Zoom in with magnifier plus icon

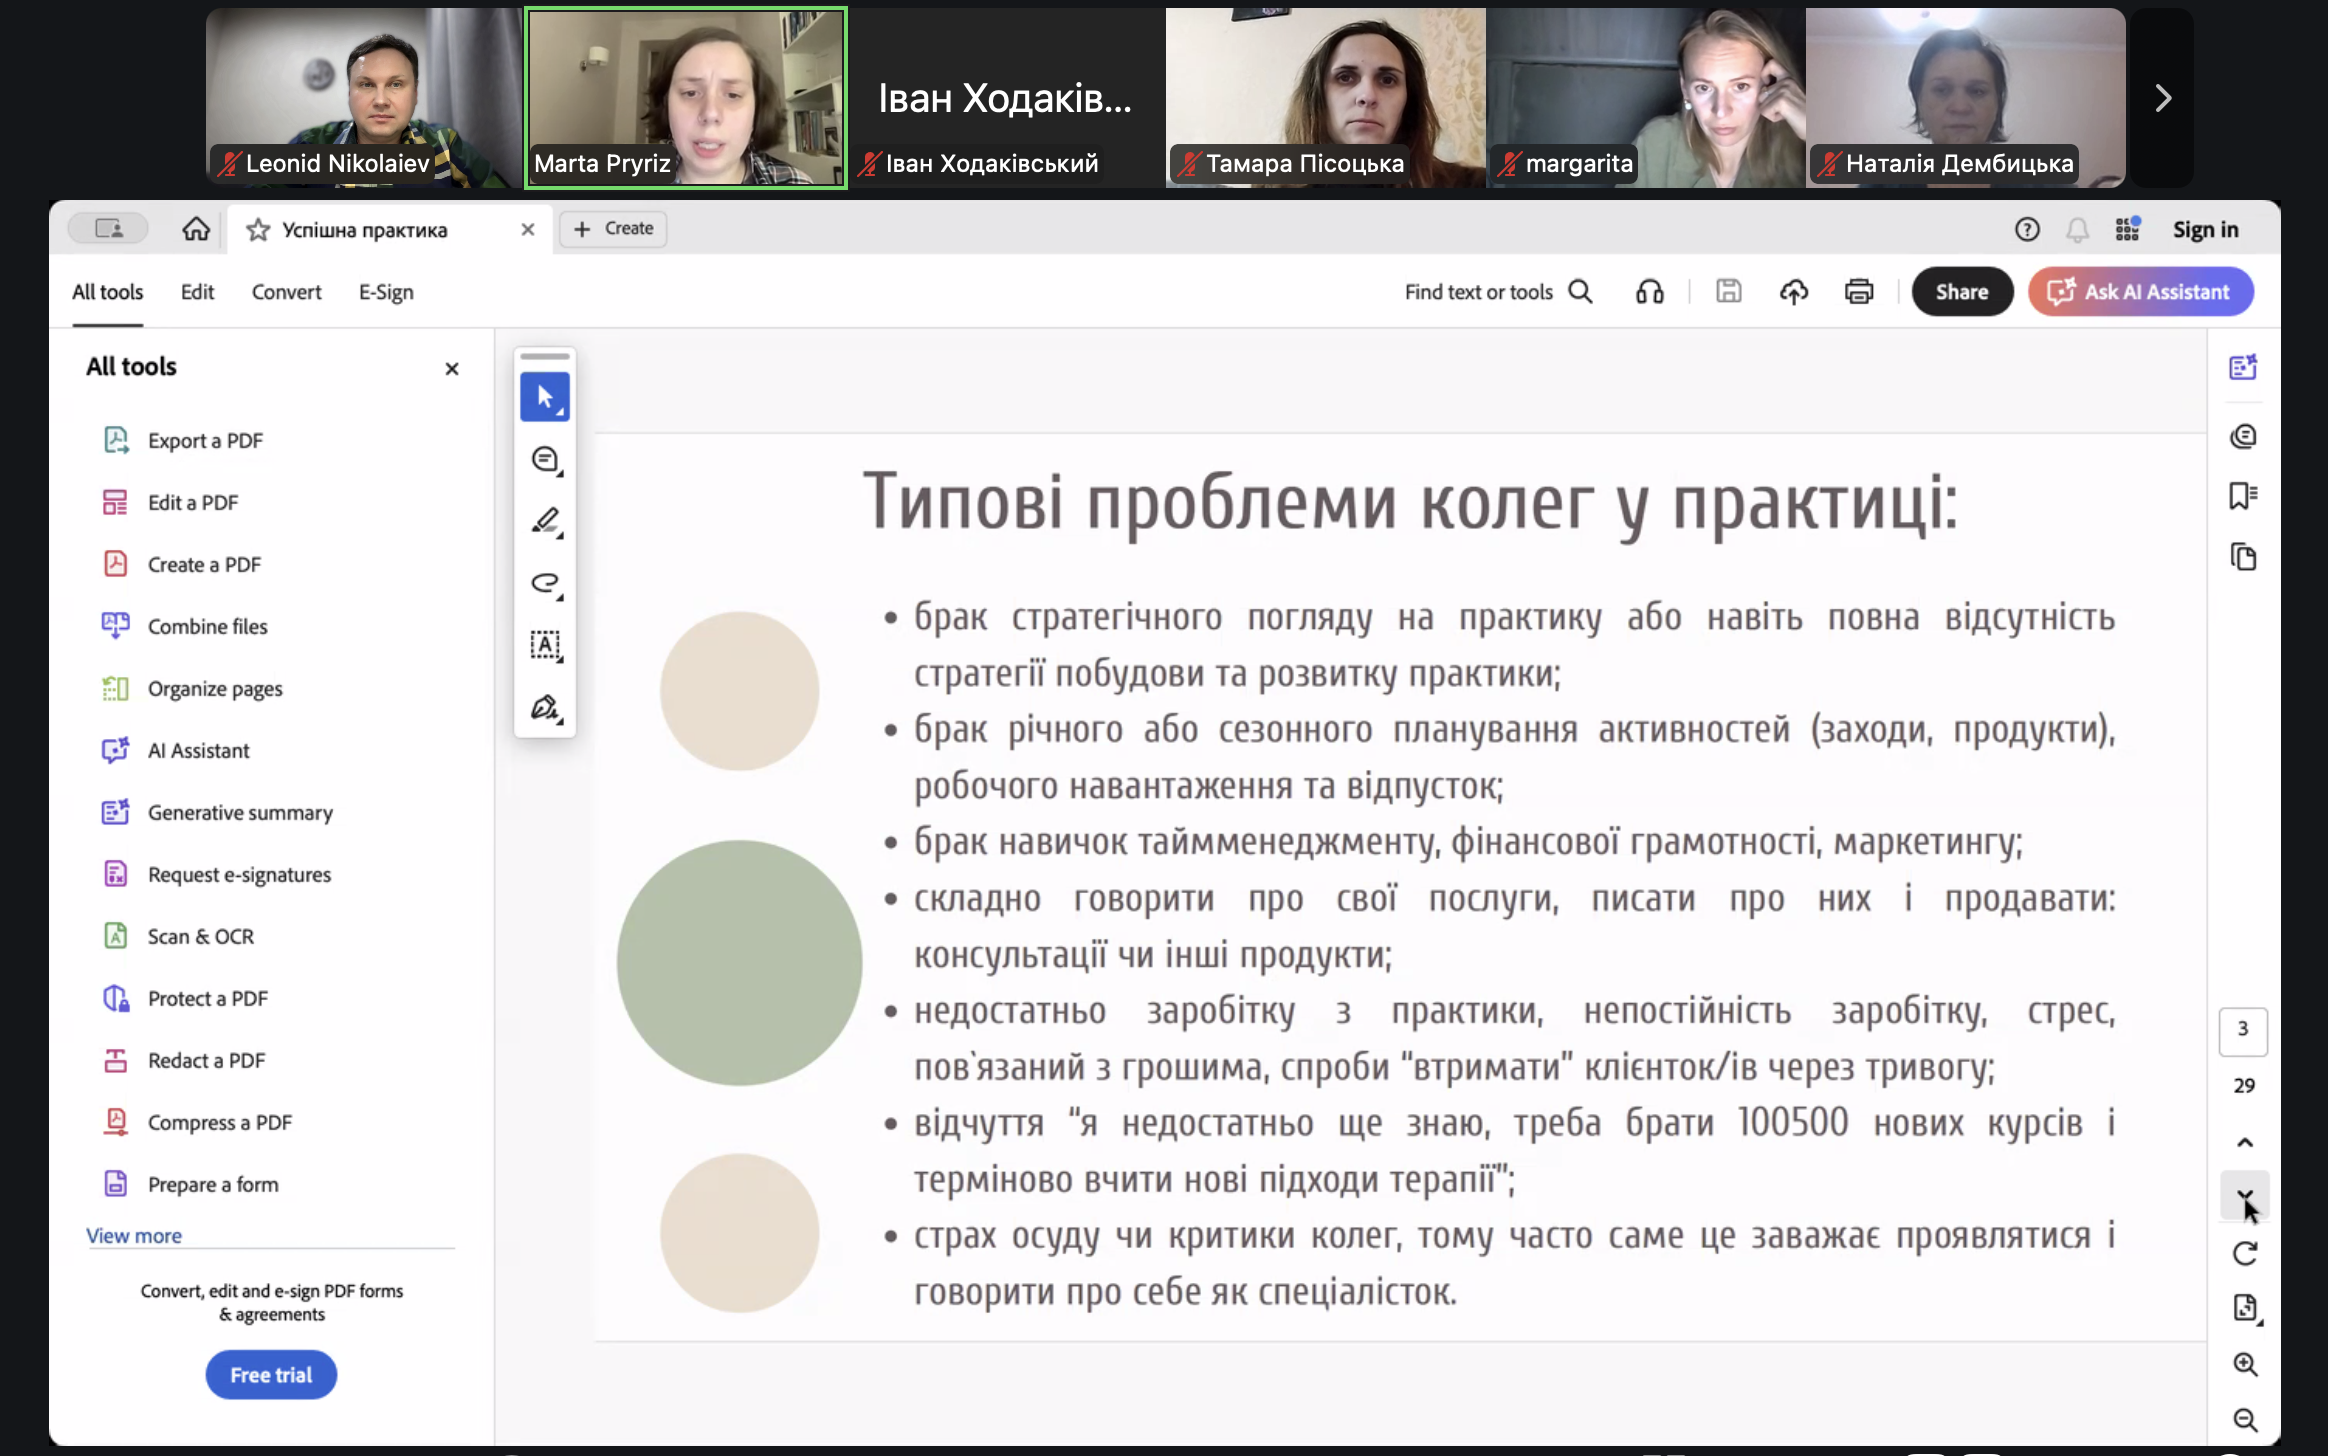2244,1365
